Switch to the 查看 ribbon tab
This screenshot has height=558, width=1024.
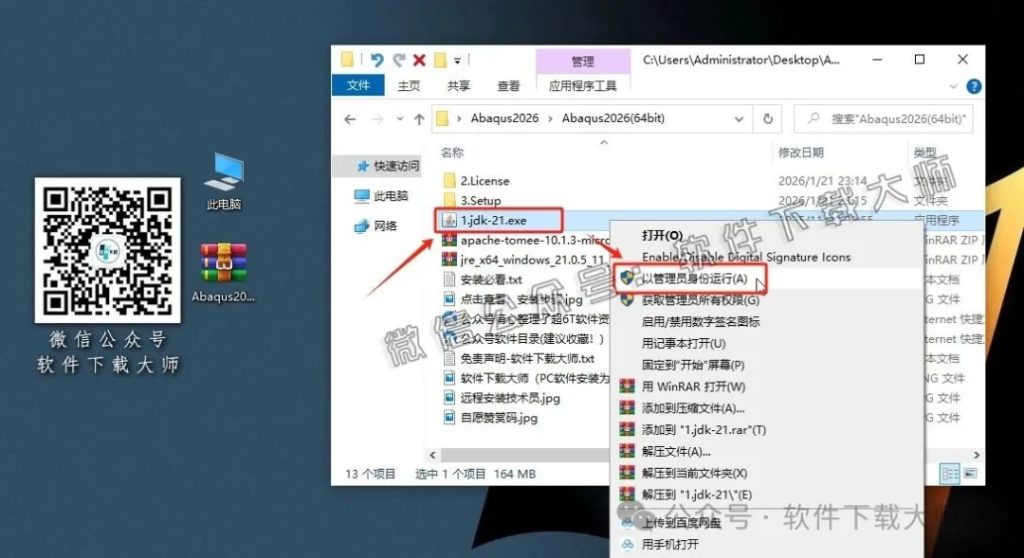(x=508, y=86)
